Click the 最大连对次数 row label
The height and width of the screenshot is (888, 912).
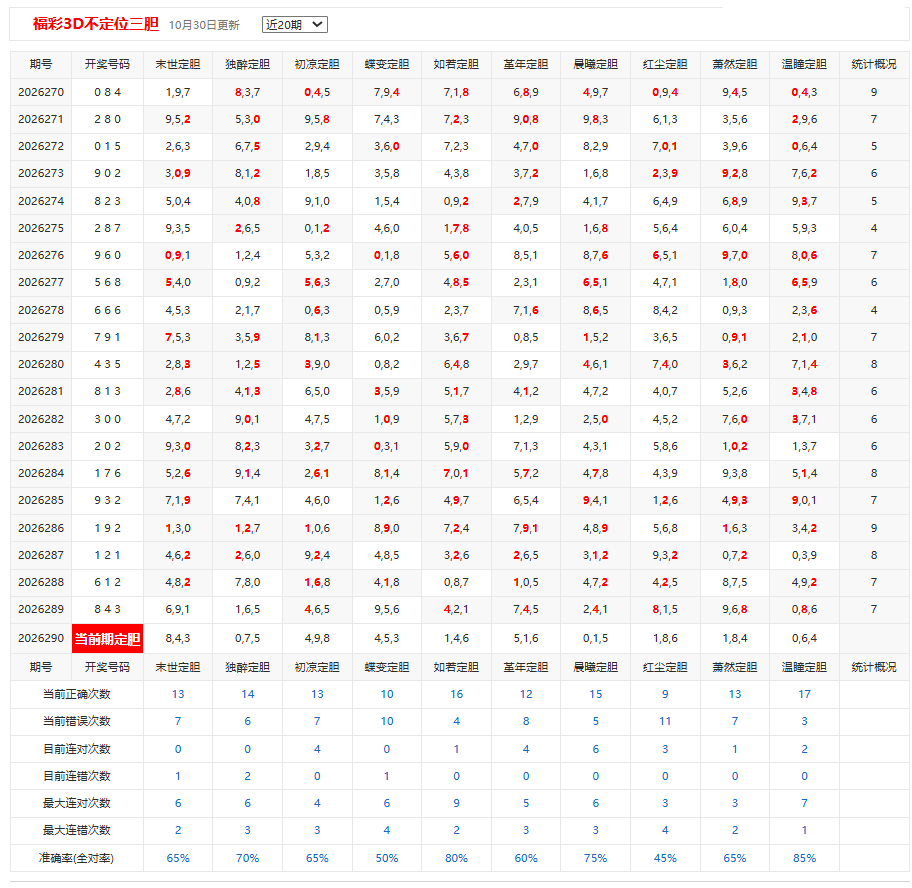coord(77,803)
